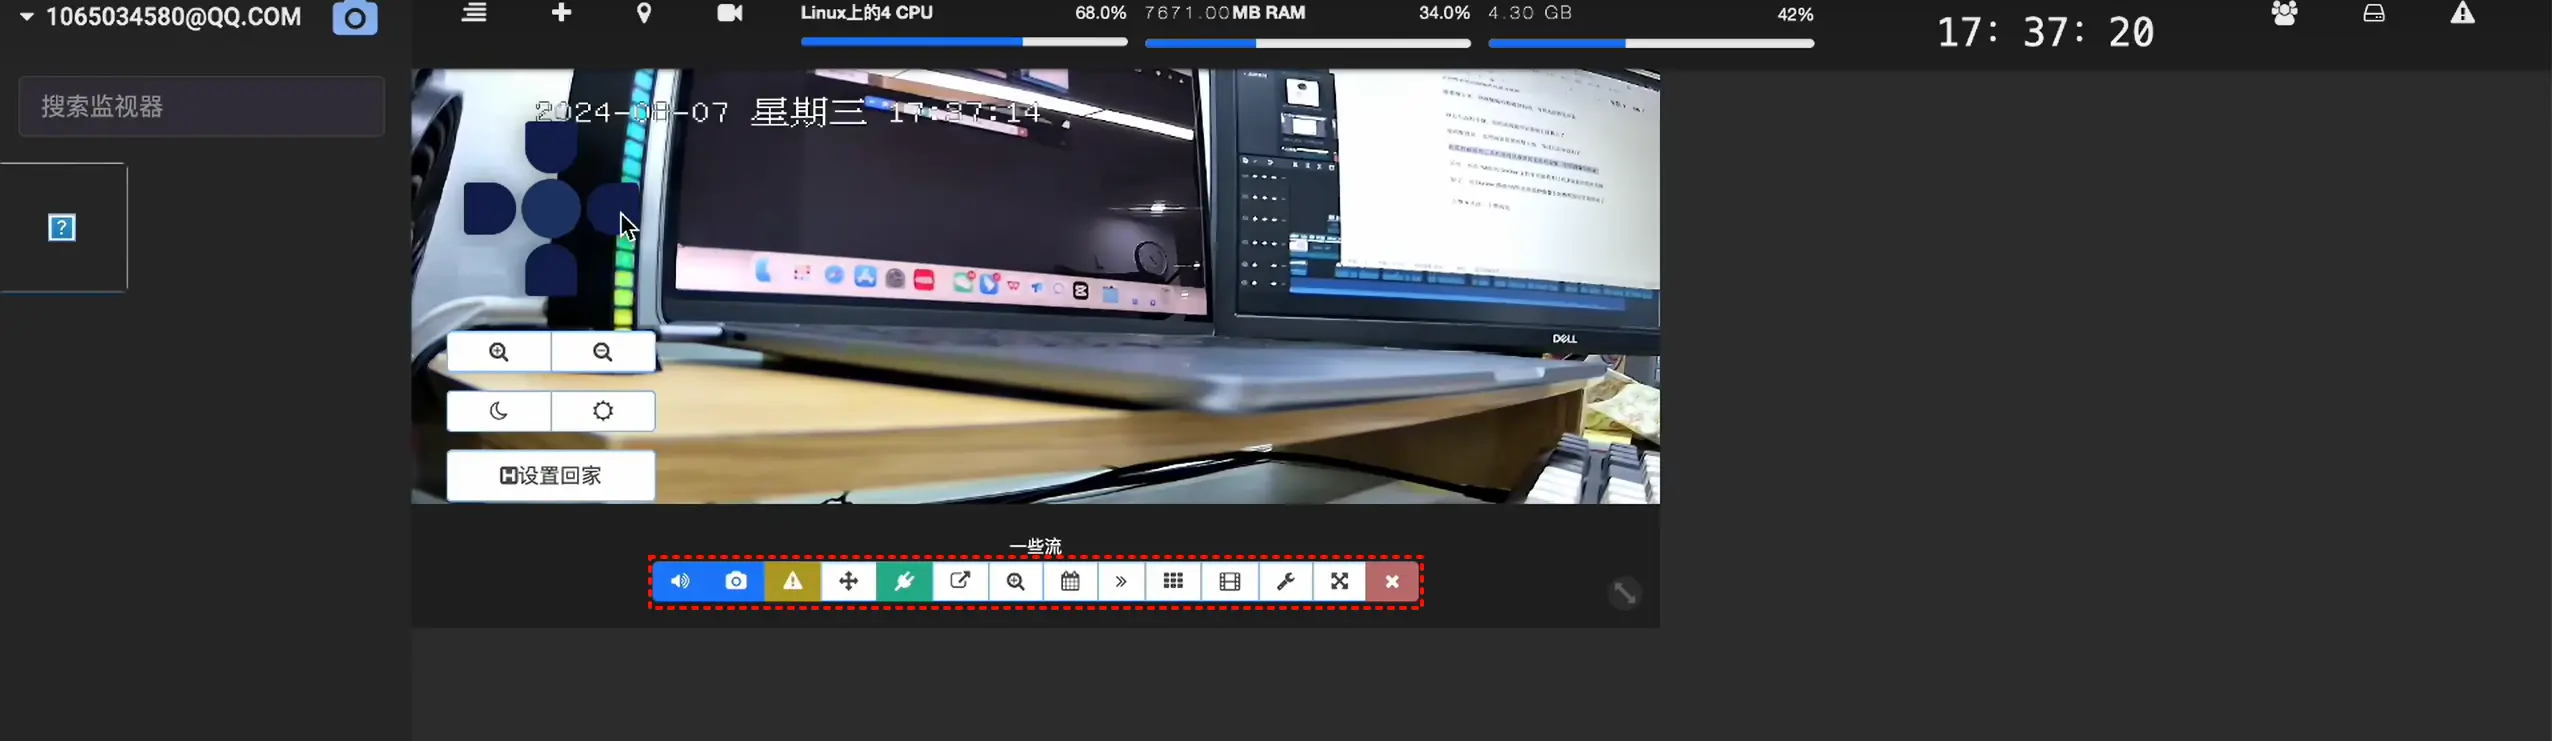Expand the double-chevron in stream toolbar

point(1121,581)
